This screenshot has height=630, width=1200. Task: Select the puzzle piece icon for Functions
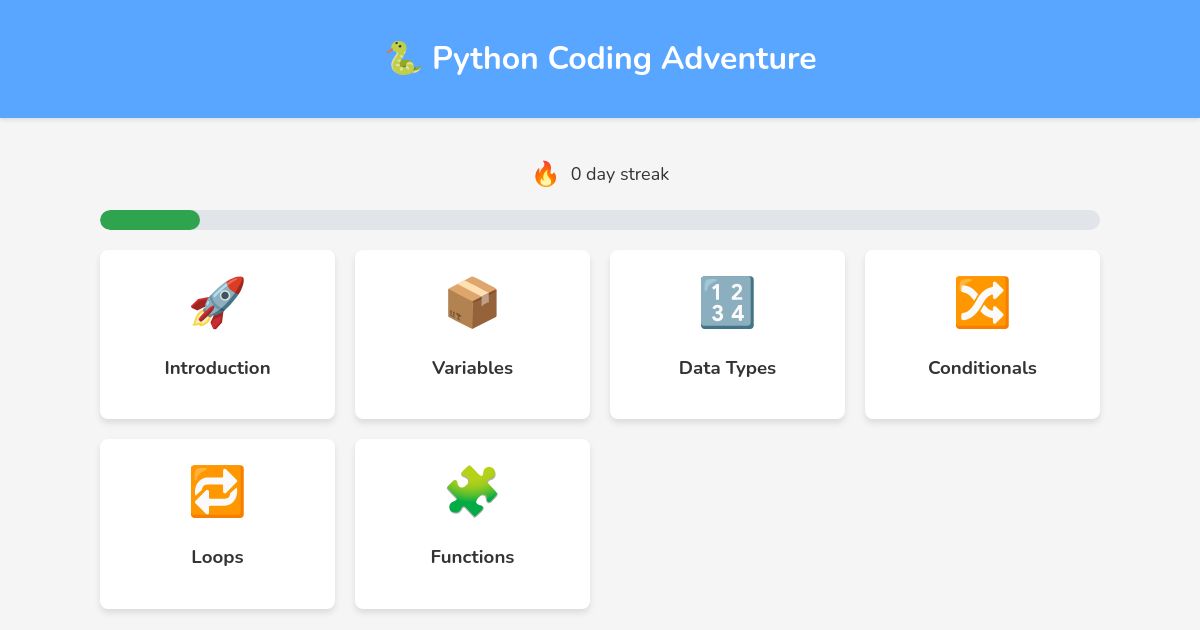pyautogui.click(x=472, y=492)
